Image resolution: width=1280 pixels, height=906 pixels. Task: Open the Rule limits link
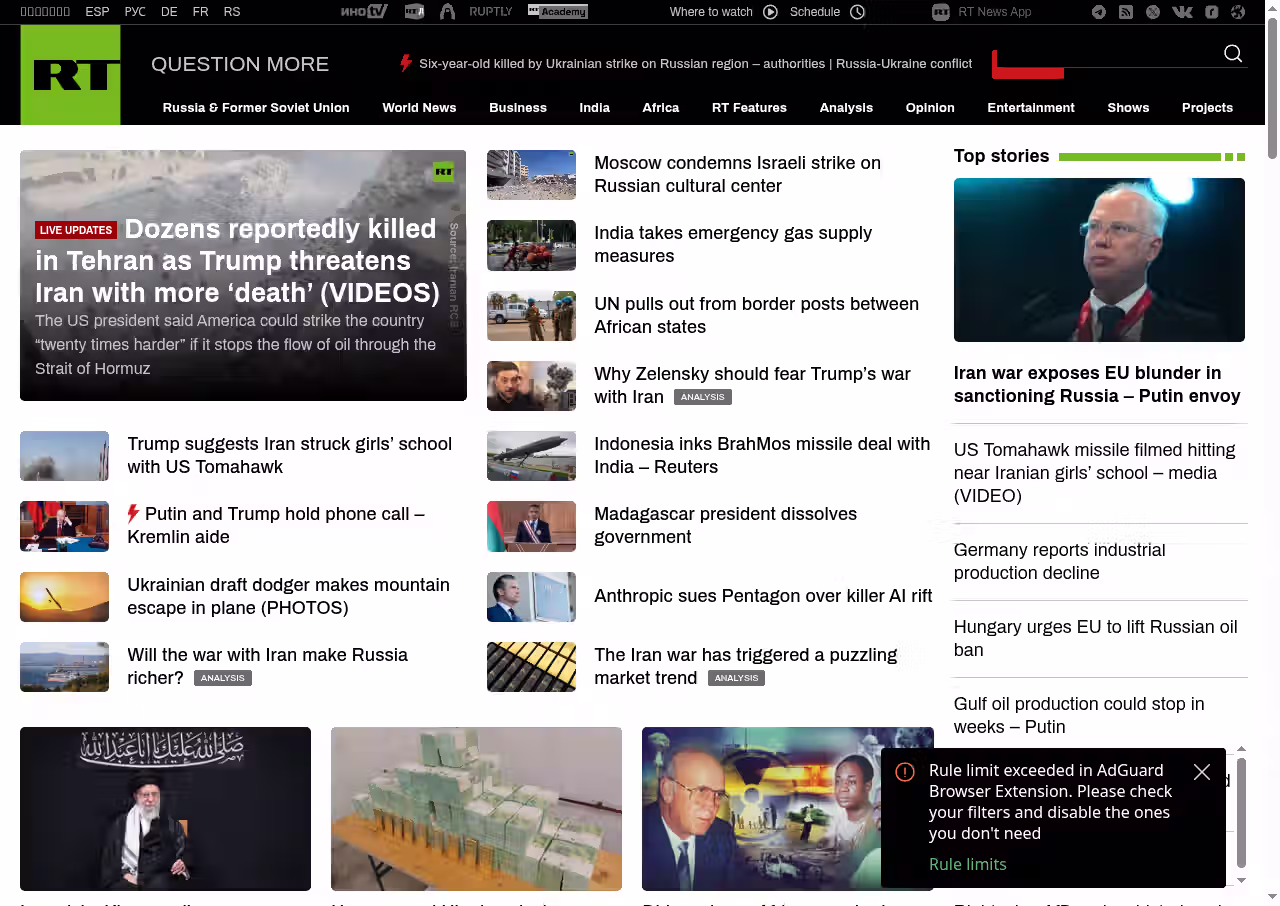967,864
